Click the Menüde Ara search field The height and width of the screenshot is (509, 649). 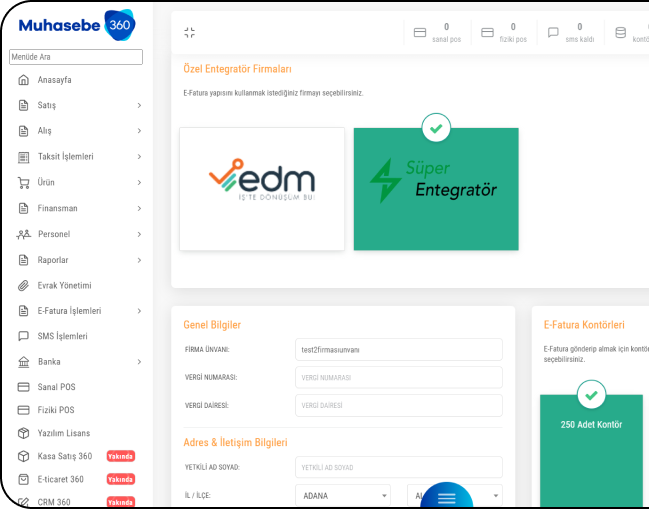point(76,57)
